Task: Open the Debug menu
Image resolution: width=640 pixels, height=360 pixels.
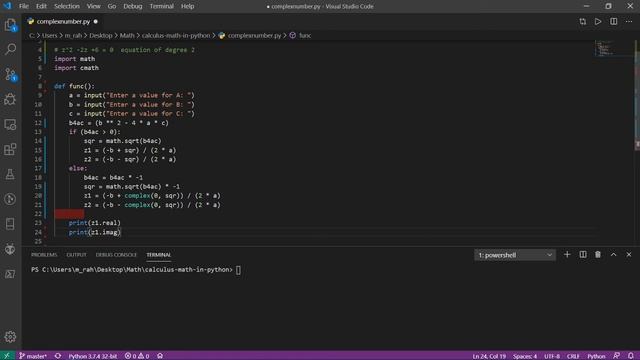Action: (133, 6)
